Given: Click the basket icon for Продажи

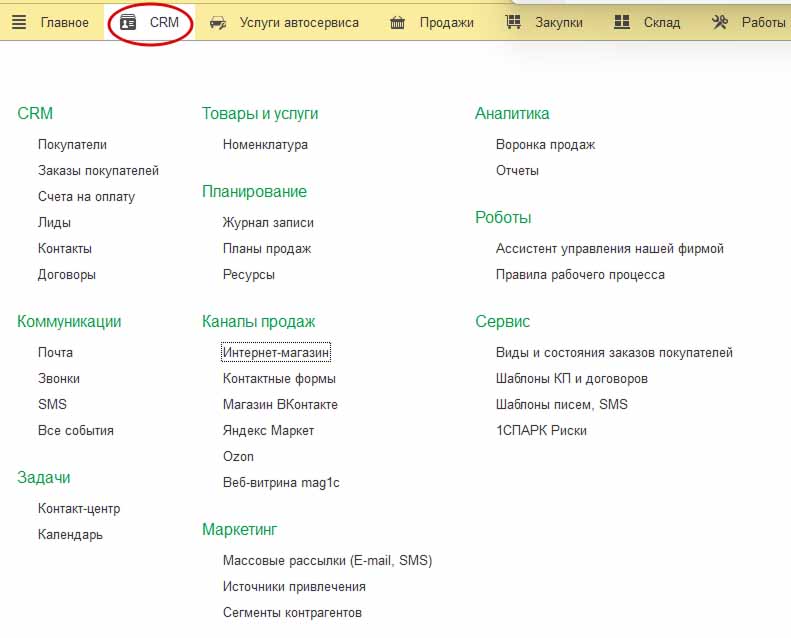Looking at the screenshot, I should pos(398,22).
